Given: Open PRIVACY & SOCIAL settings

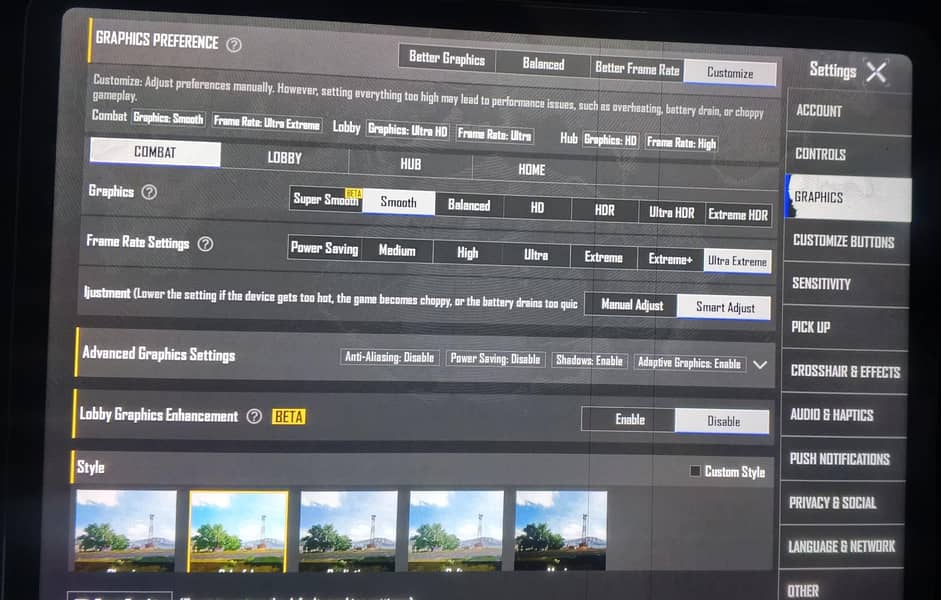Looking at the screenshot, I should point(842,502).
